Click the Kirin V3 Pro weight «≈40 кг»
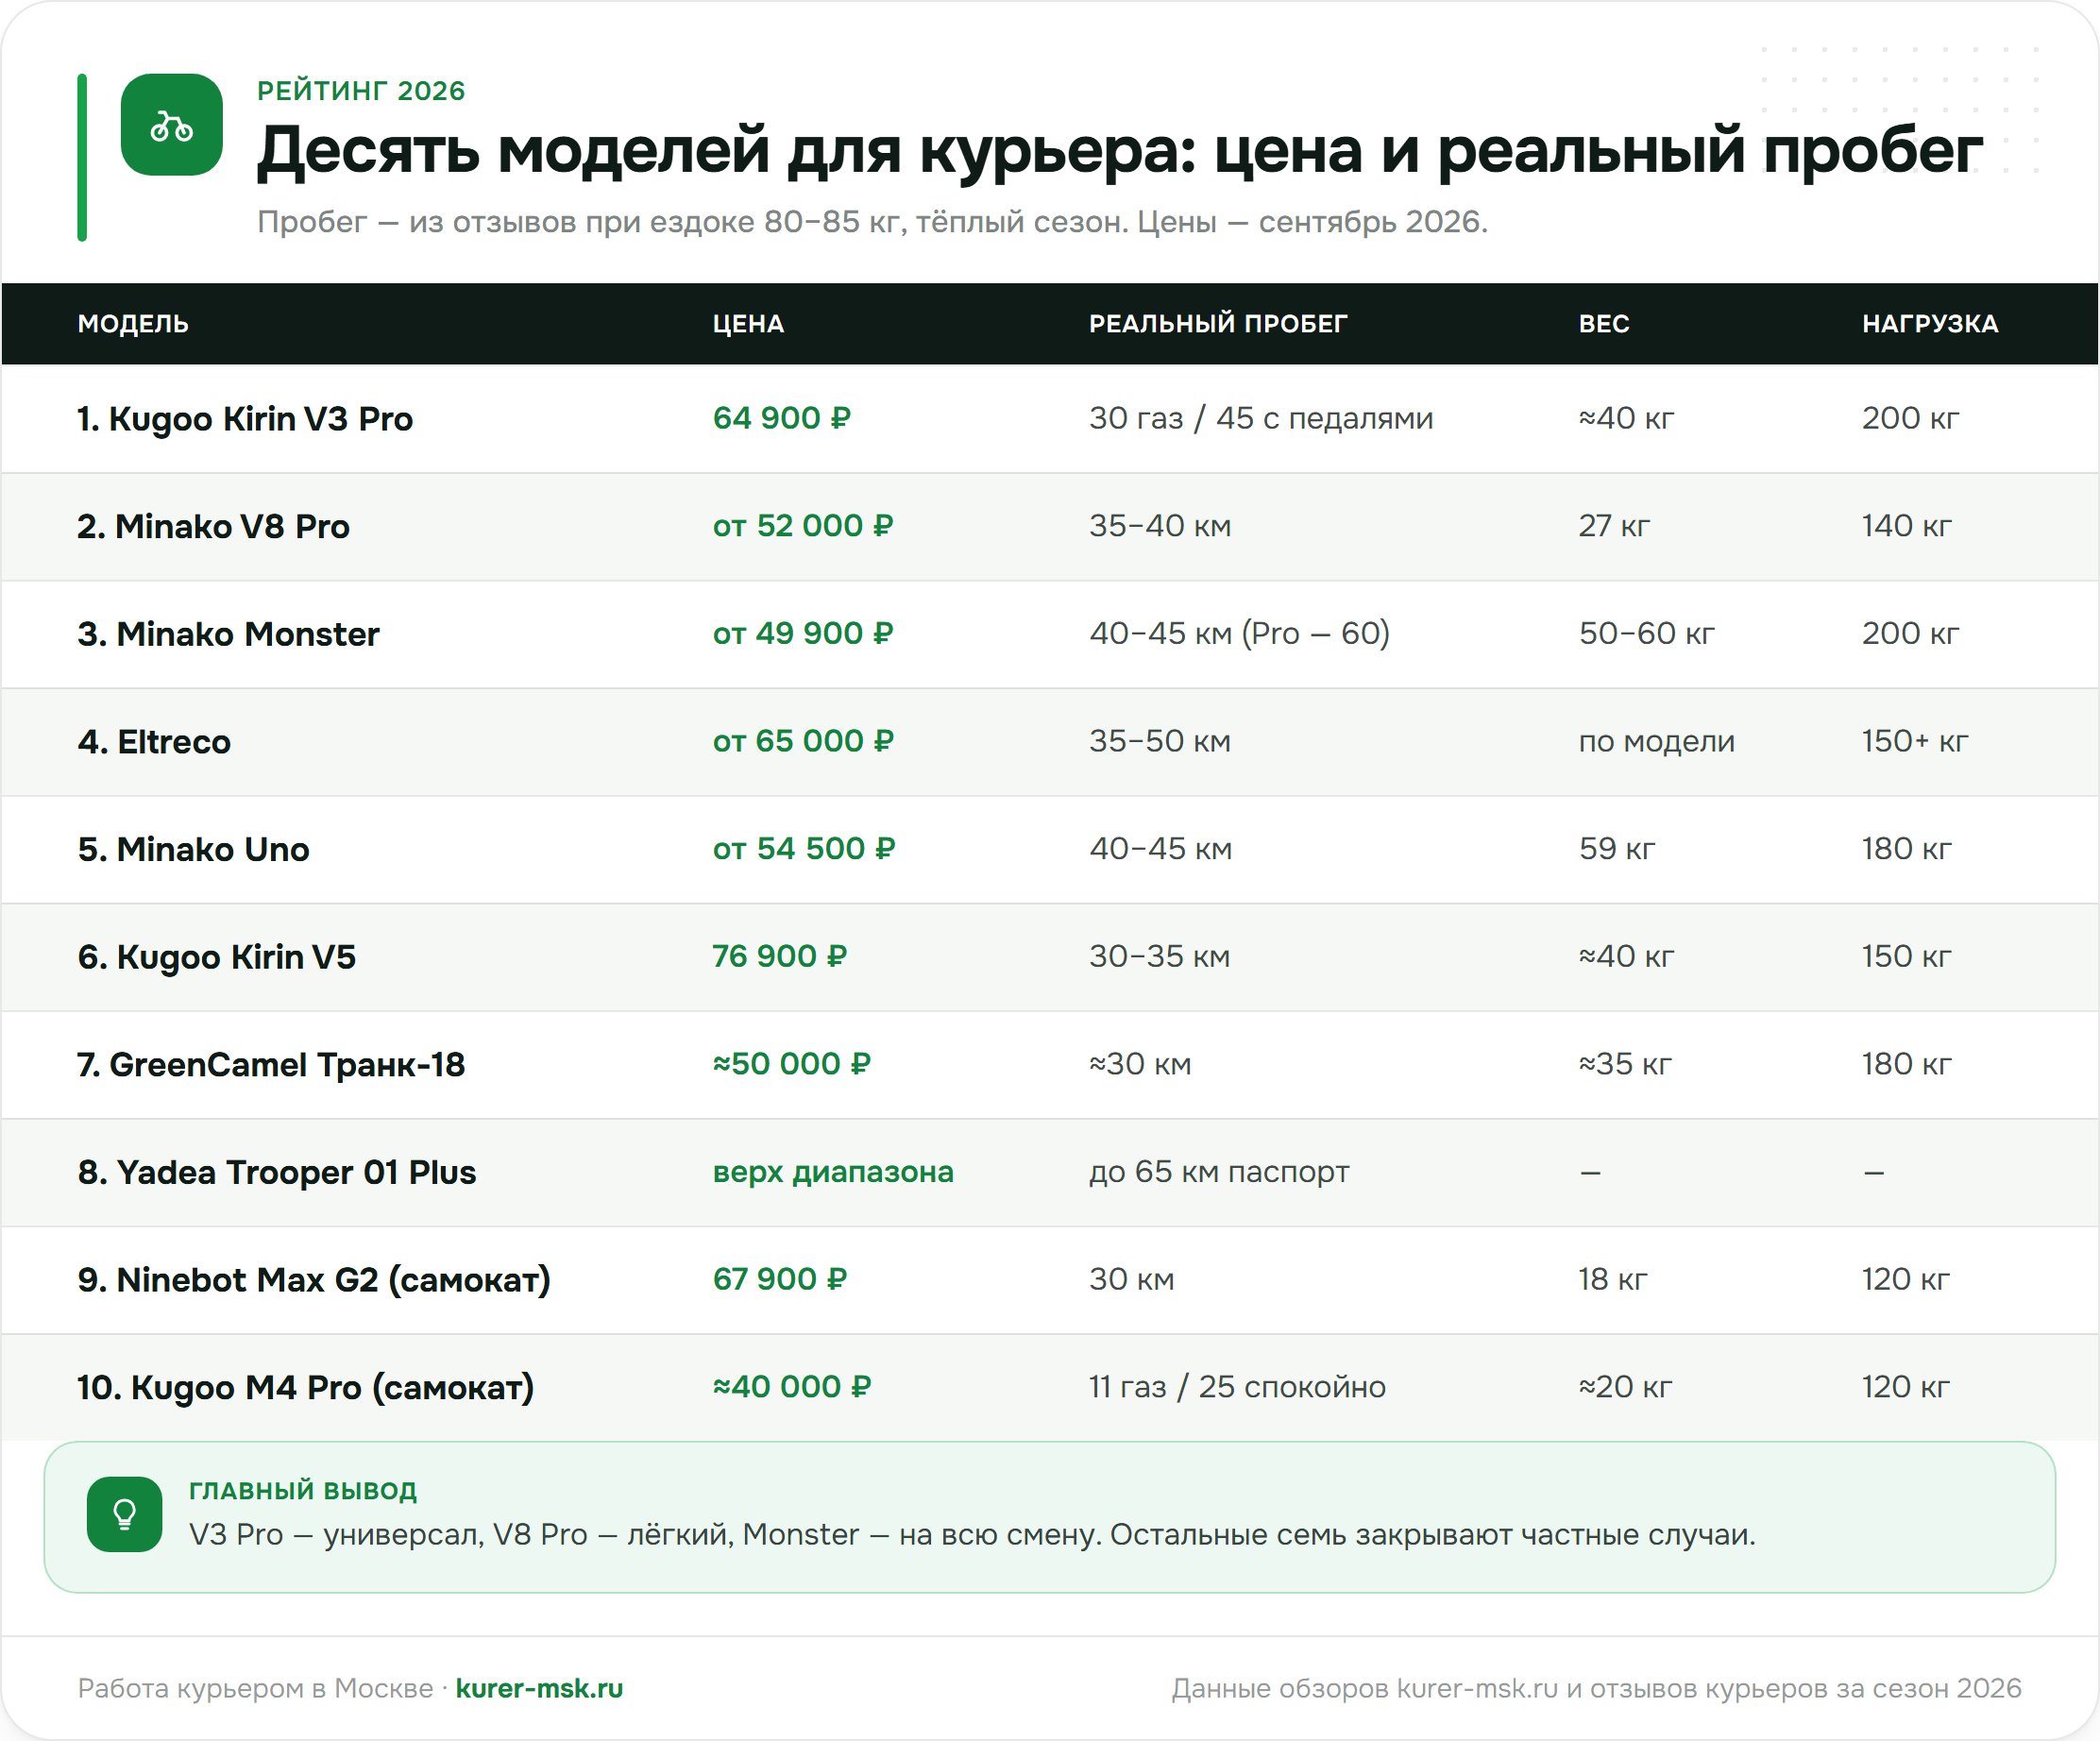This screenshot has width=2100, height=1741. coord(1626,418)
